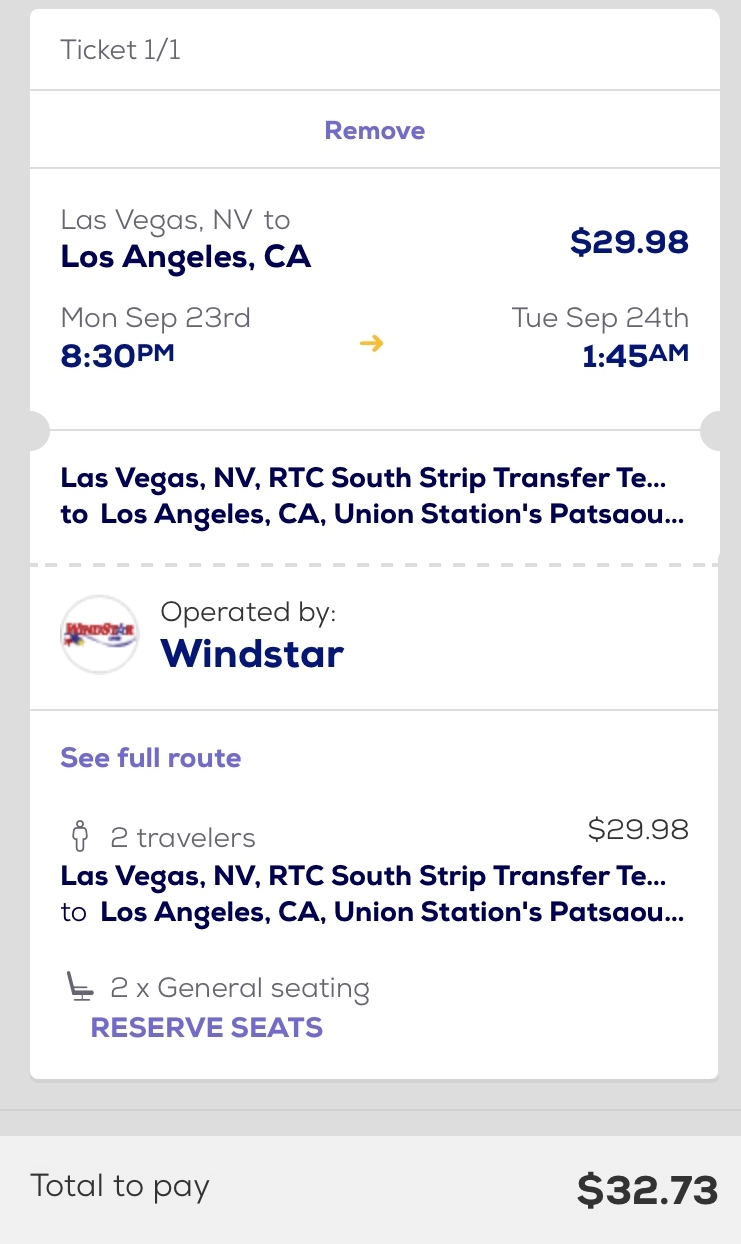Click the Windstar operator name

click(252, 654)
